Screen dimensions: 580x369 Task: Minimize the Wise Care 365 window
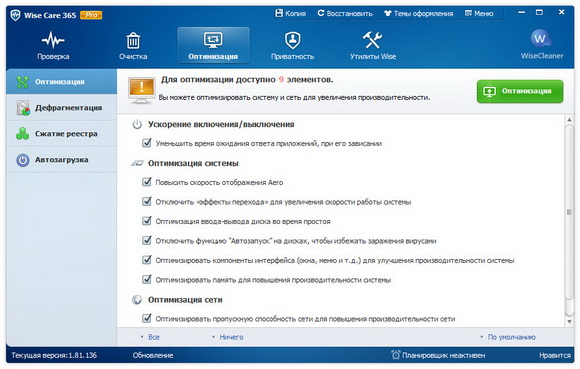(x=522, y=12)
